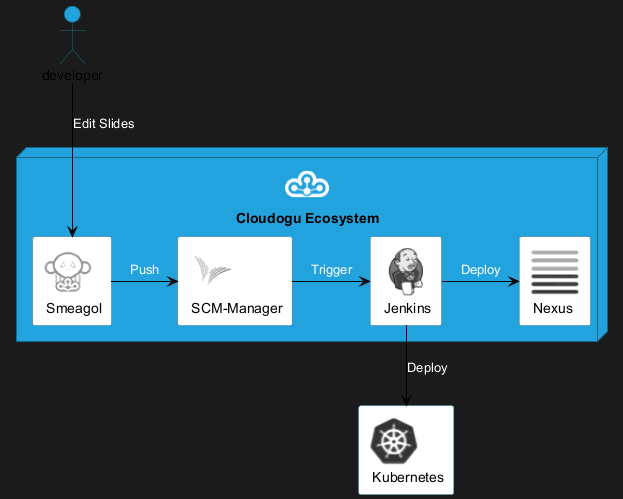Screen dimensions: 623x499
Task: Select the Nexus striped bars icon
Action: pos(554,269)
